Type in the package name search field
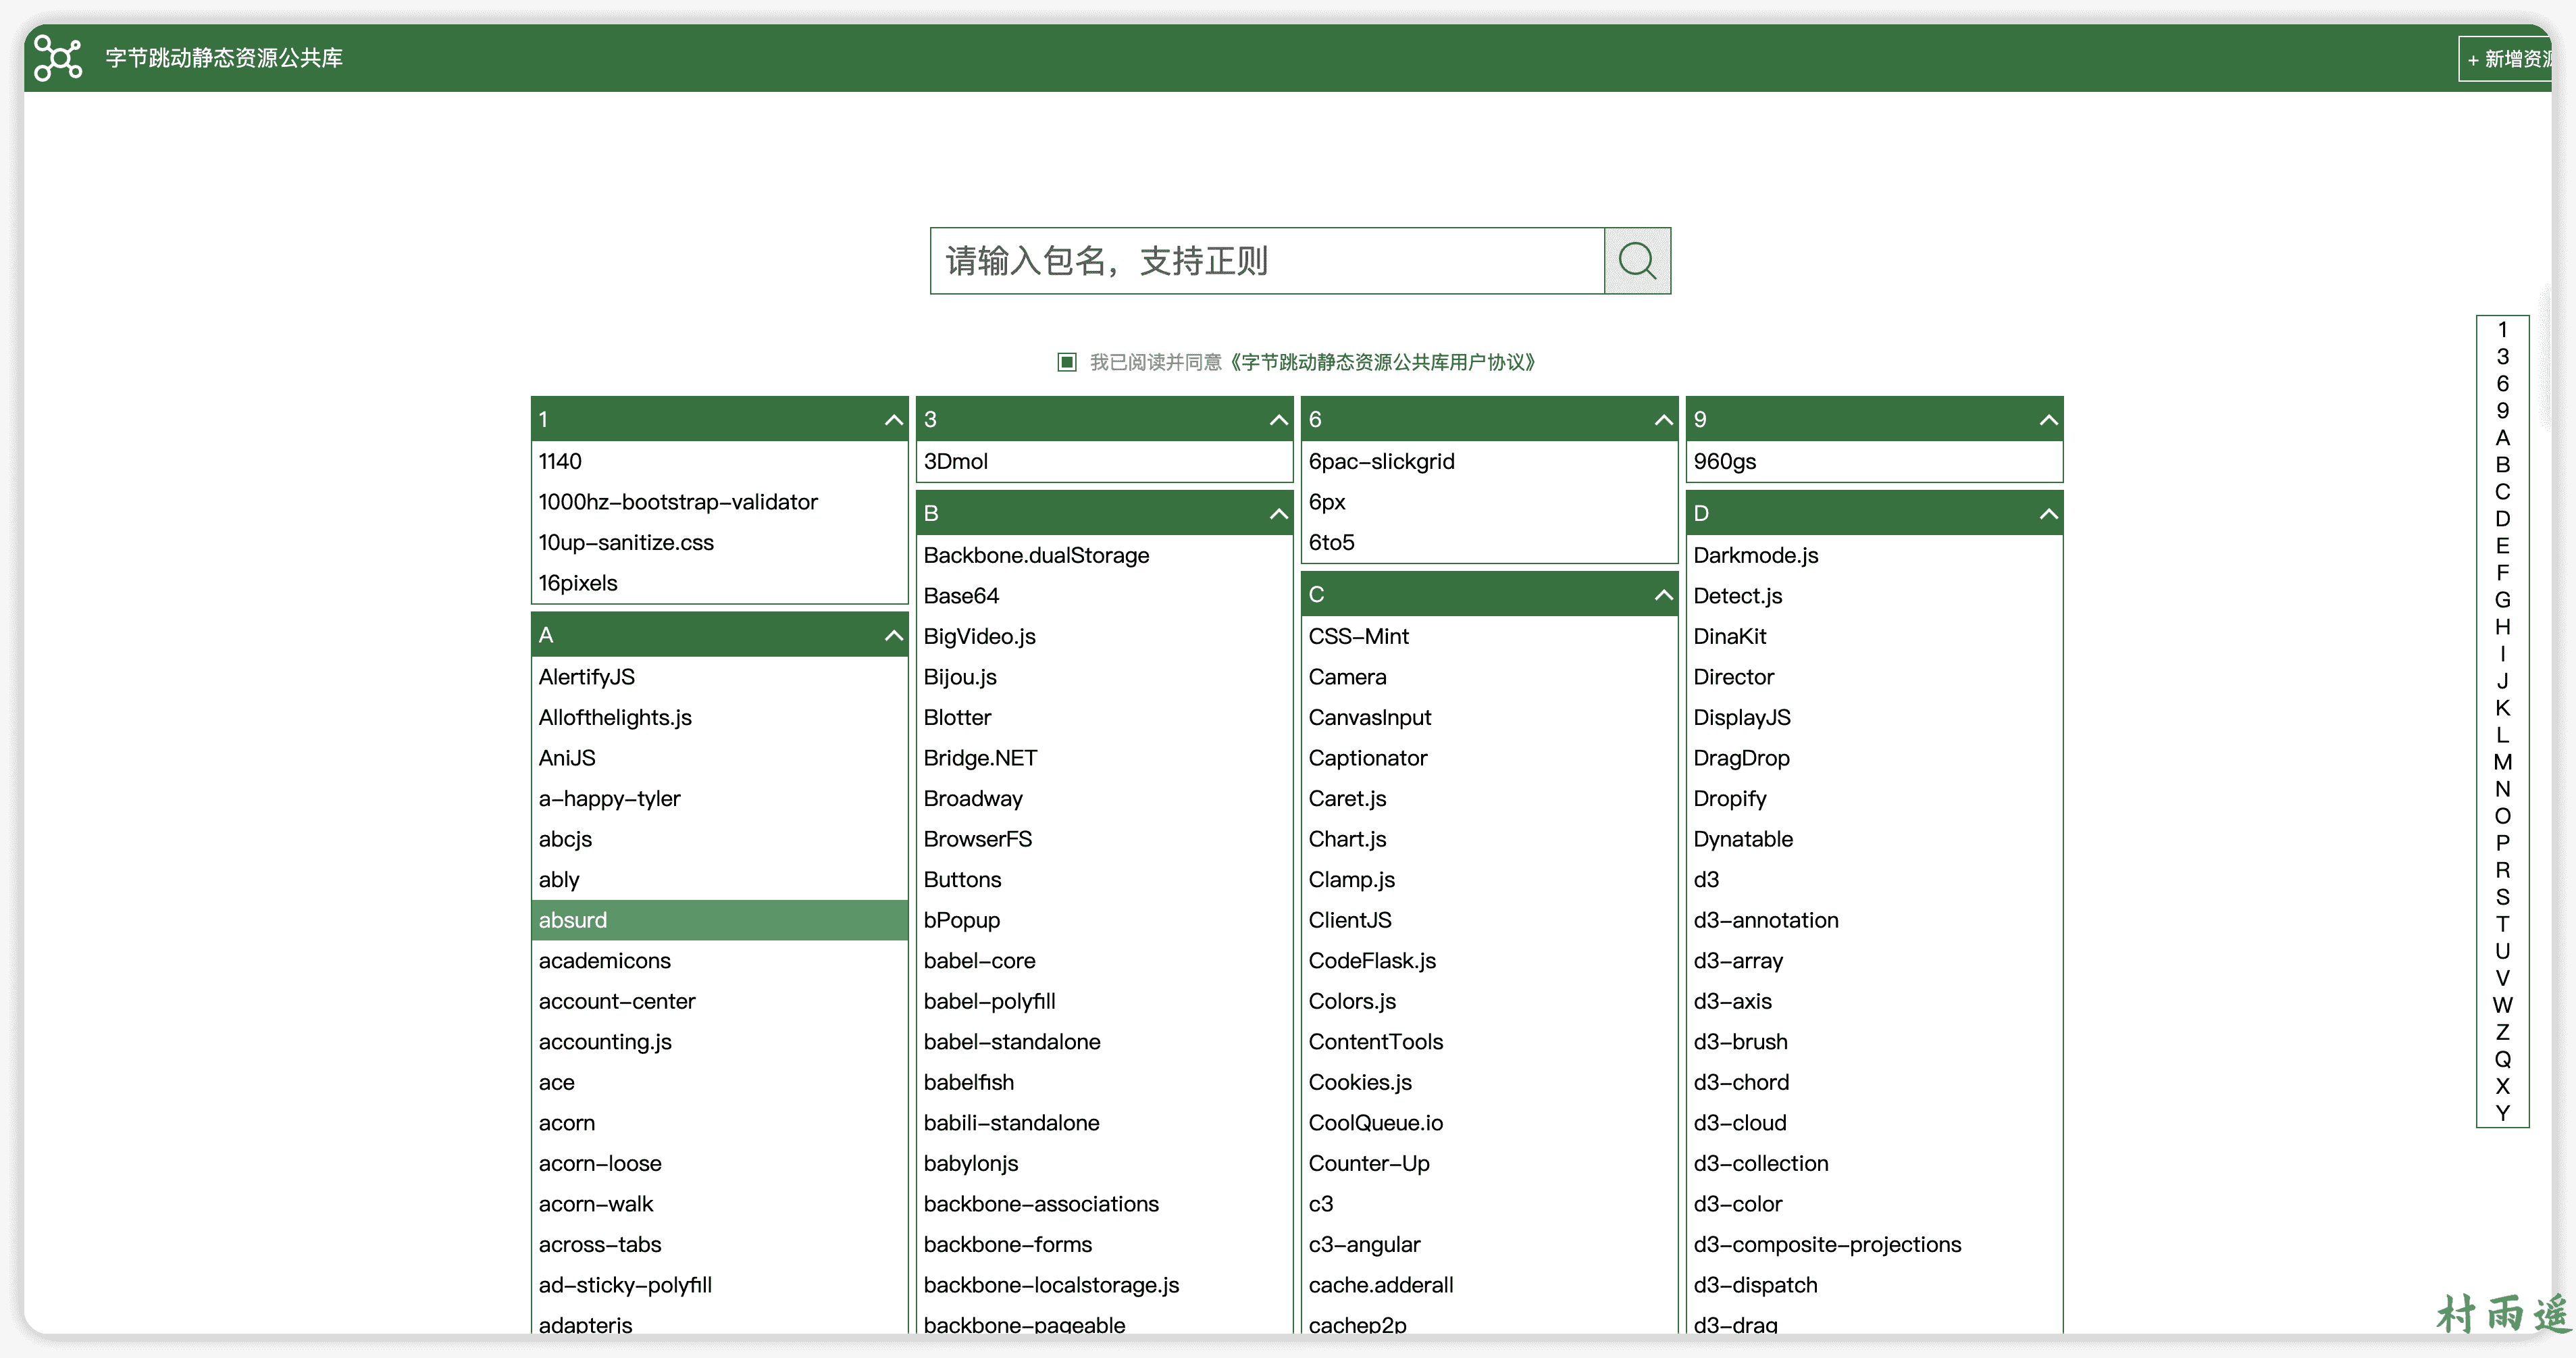The image size is (2576, 1358). click(1266, 261)
